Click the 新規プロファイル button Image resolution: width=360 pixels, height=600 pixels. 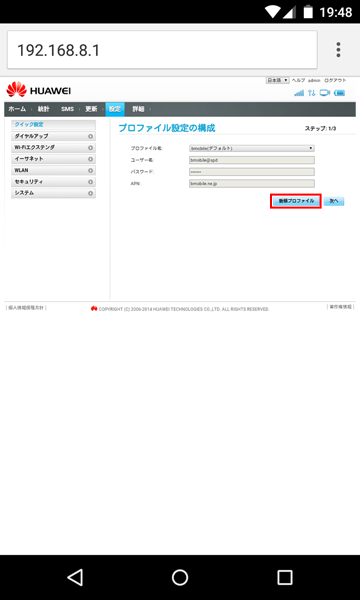pos(296,201)
